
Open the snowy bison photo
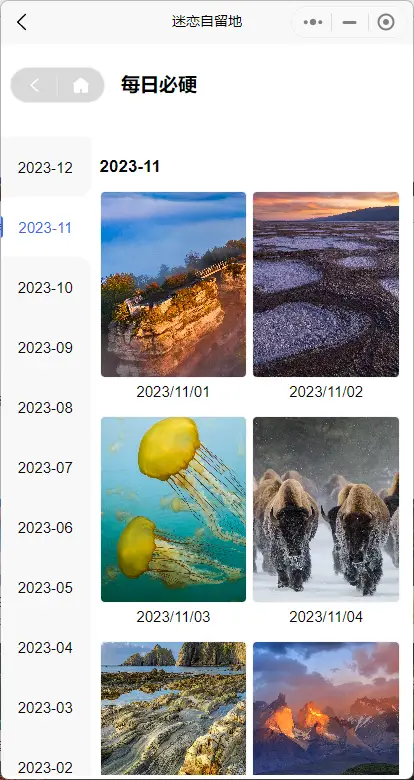coord(326,509)
